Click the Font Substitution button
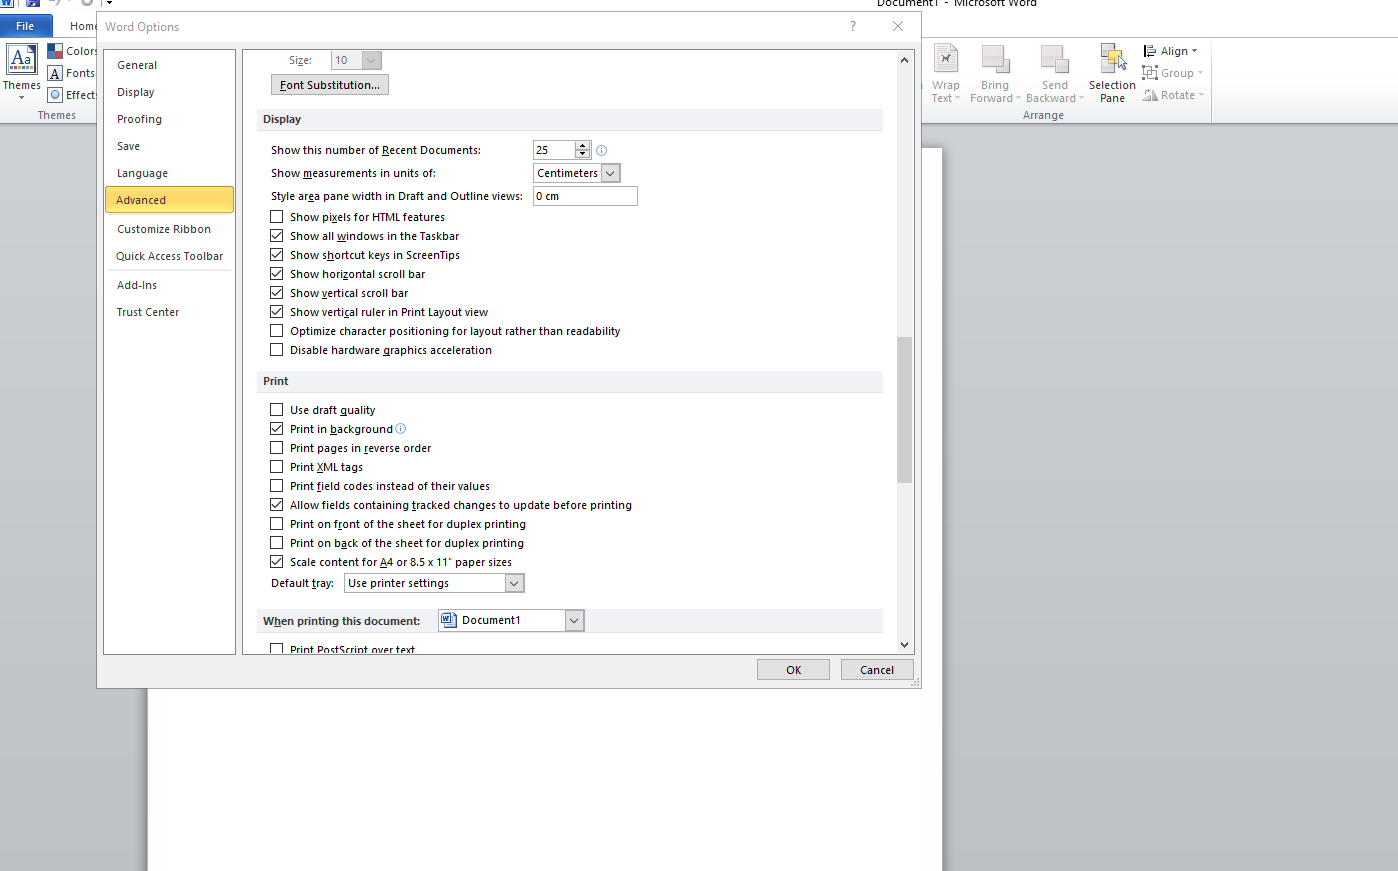 330,85
